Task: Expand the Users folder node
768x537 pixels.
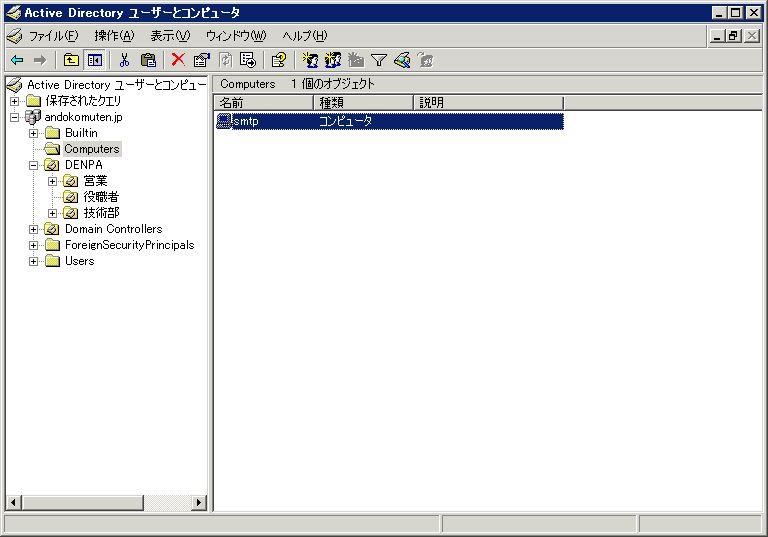Action: pyautogui.click(x=33, y=261)
